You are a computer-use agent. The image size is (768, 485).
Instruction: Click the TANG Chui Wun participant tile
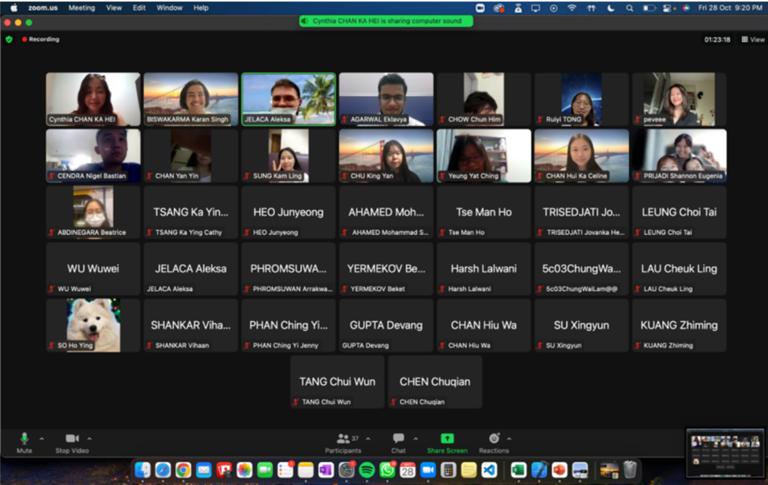(337, 382)
